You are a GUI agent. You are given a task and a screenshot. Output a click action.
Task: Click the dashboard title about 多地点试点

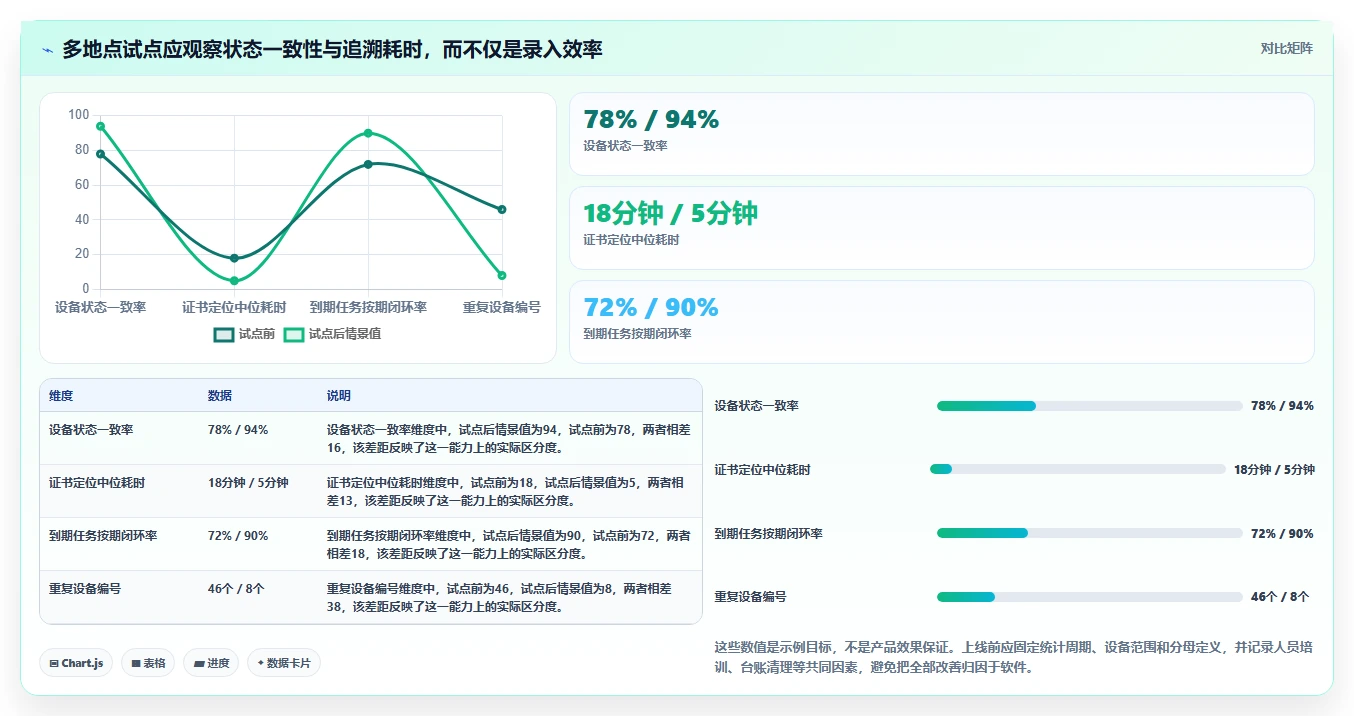pos(332,49)
